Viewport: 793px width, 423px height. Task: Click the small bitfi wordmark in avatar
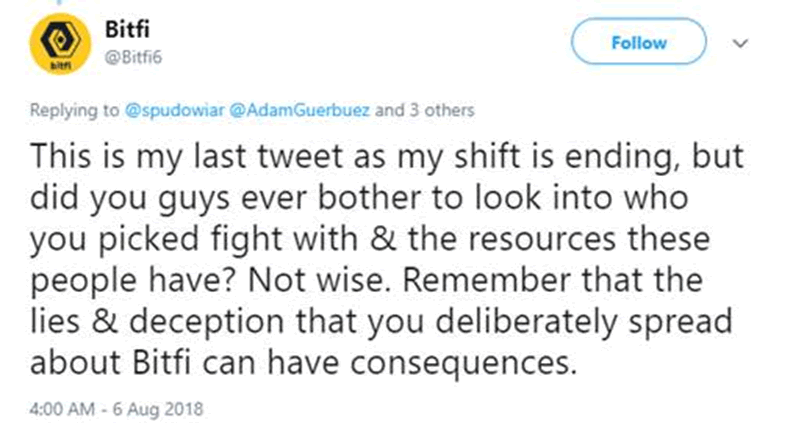[60, 66]
